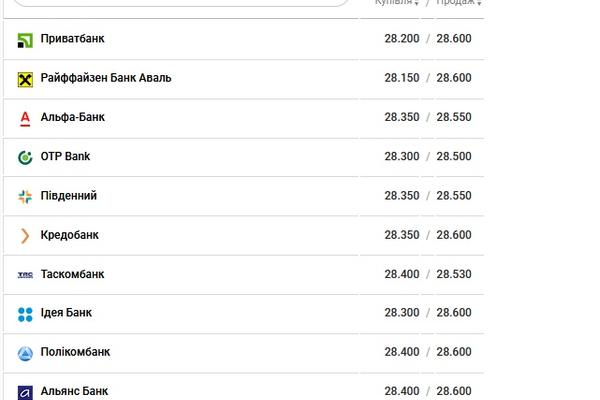Open the Таскомбанк name link

click(x=72, y=274)
